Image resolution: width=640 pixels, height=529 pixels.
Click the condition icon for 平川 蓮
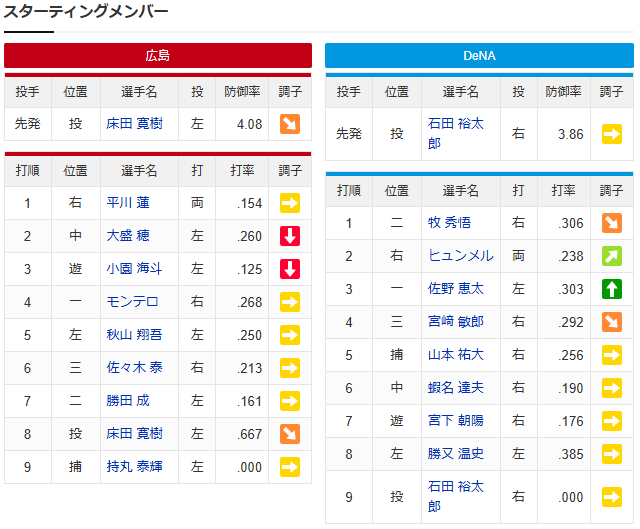coord(290,203)
